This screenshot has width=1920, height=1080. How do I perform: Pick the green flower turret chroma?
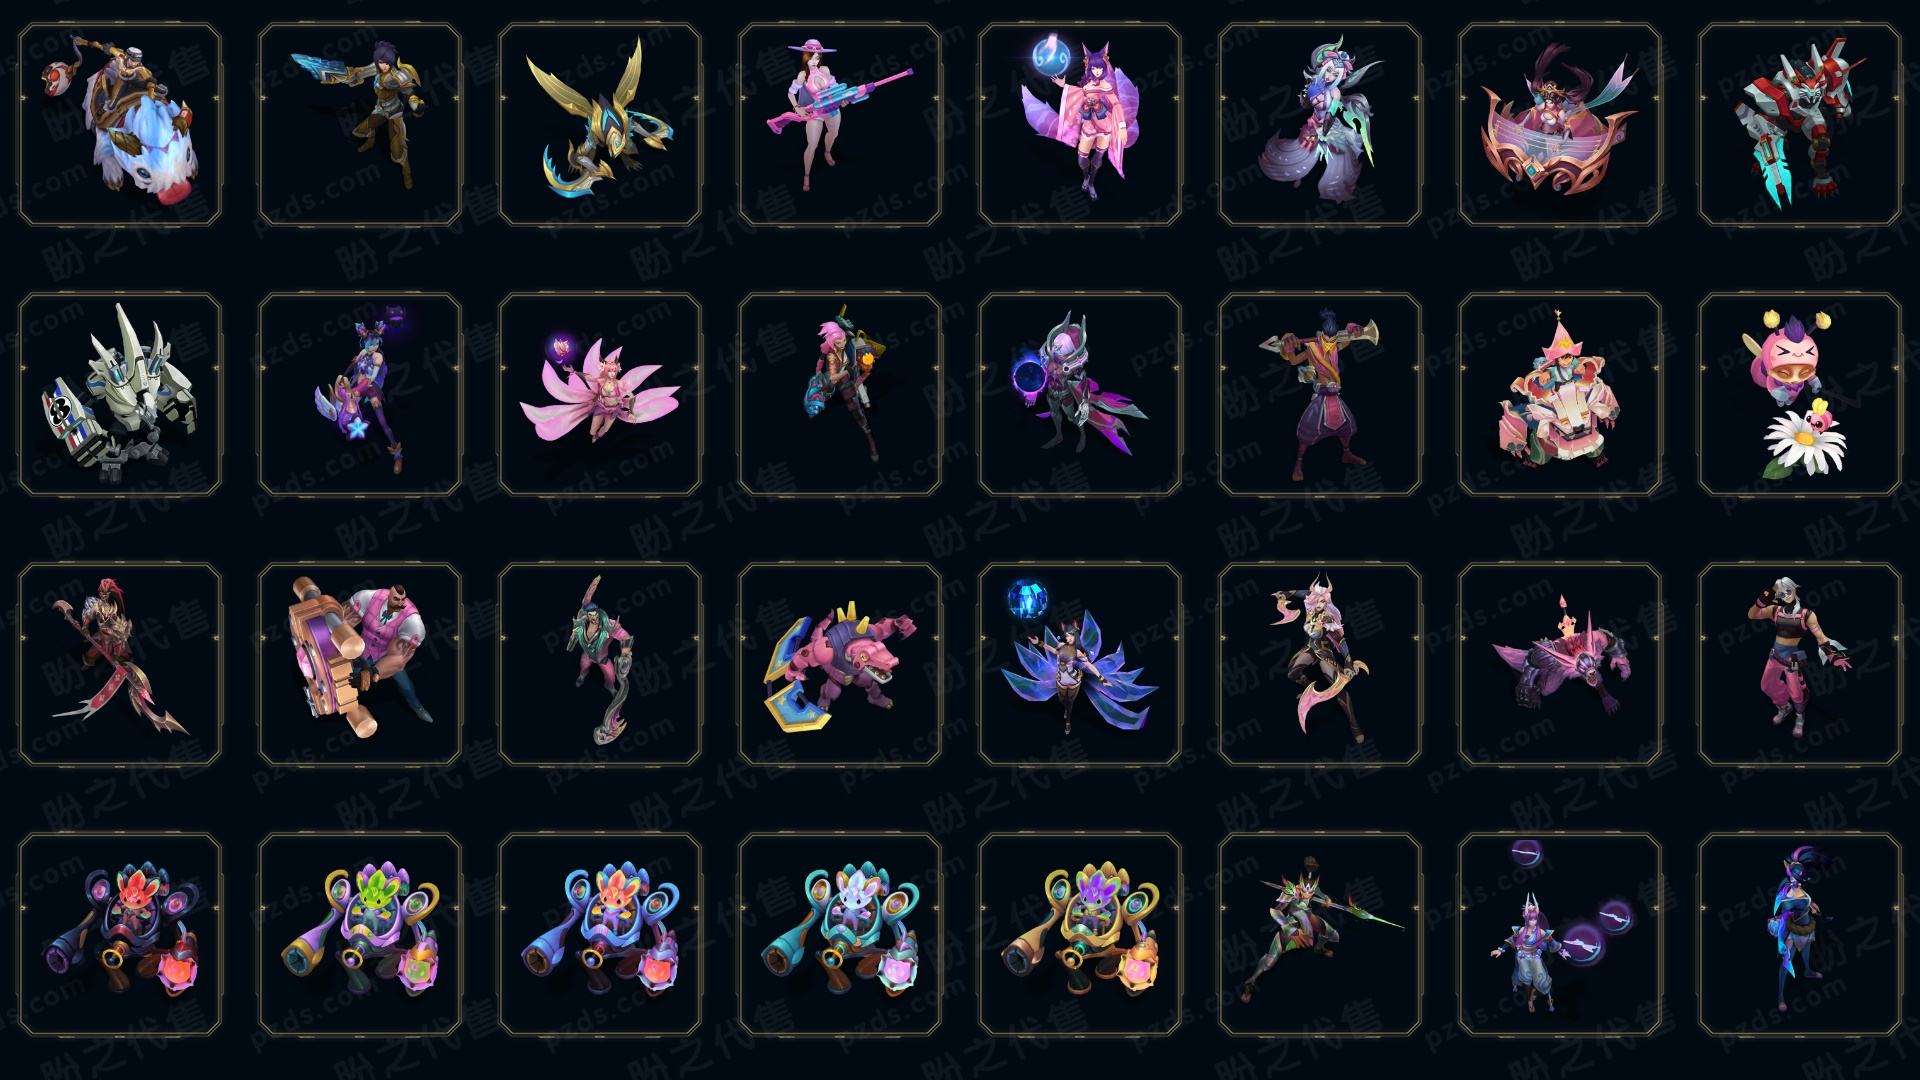click(360, 934)
